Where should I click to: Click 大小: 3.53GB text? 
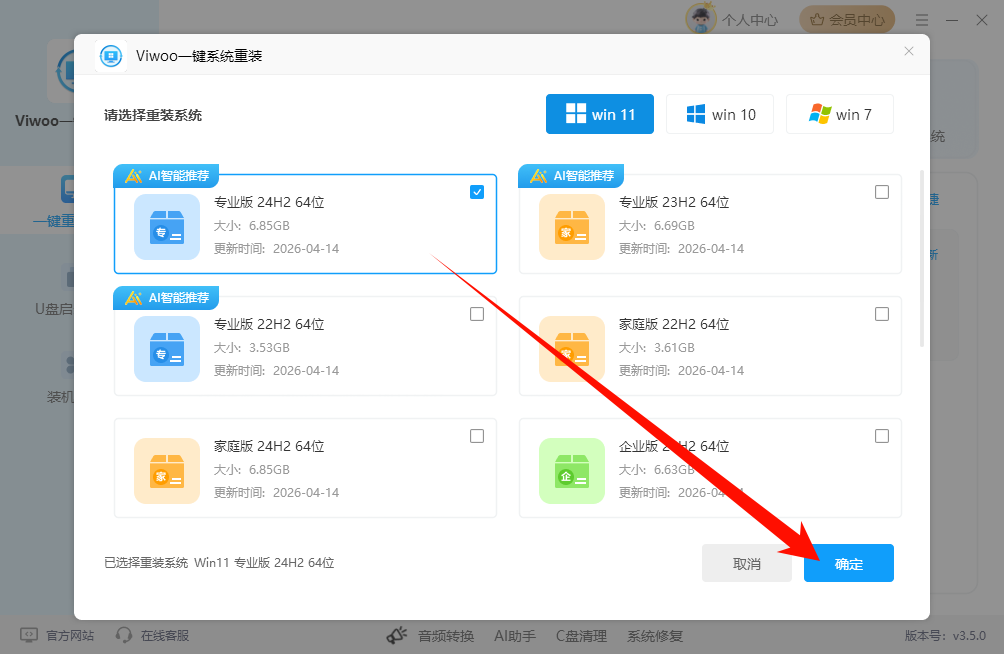coord(252,348)
